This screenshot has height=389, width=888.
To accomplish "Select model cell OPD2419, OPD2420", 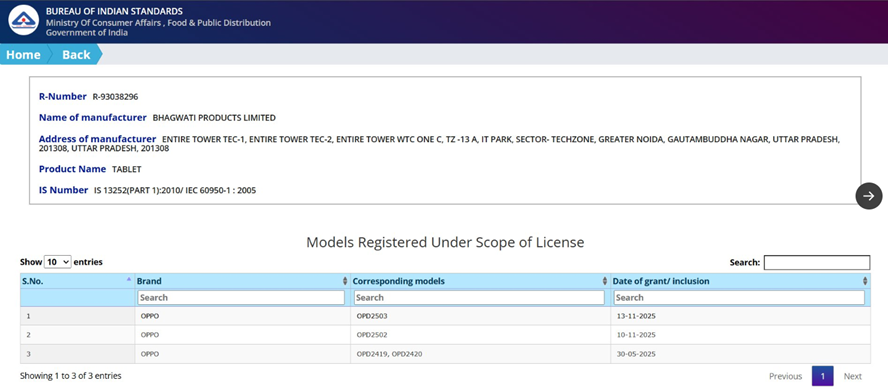I will pyautogui.click(x=389, y=354).
